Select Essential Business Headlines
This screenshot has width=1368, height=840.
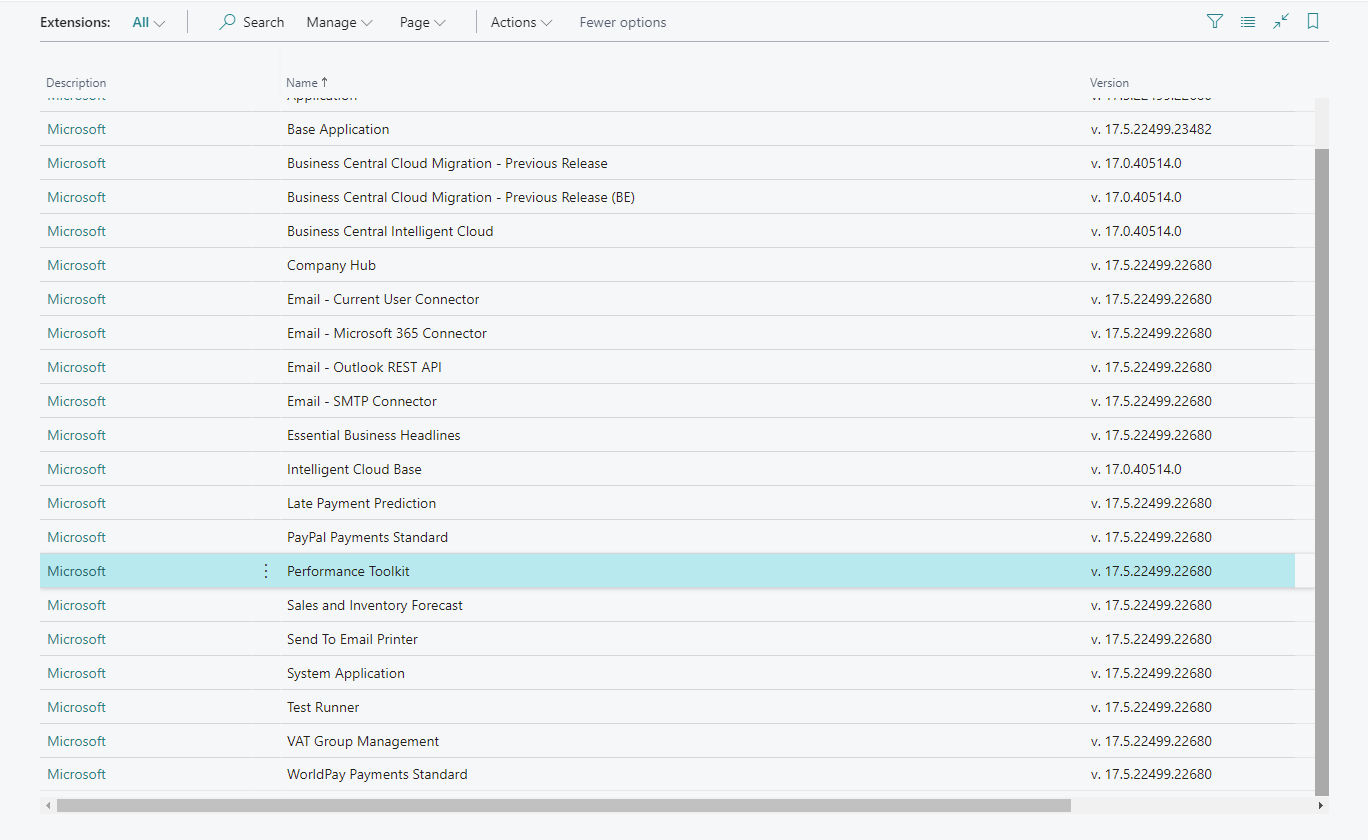(x=373, y=435)
